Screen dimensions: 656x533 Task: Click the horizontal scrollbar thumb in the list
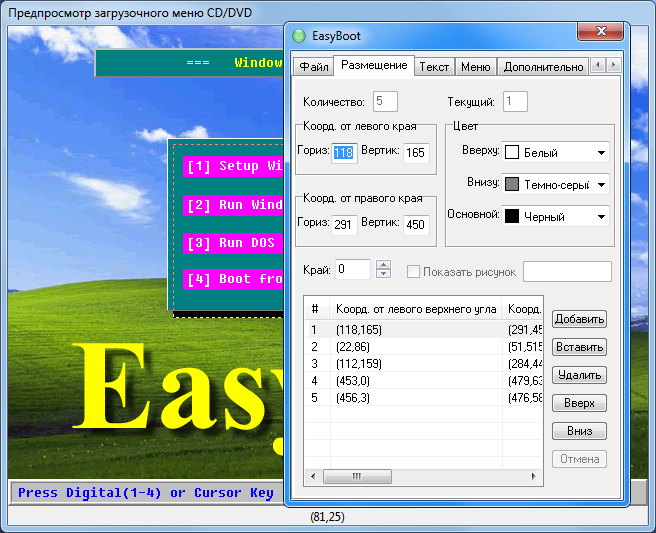tap(357, 476)
